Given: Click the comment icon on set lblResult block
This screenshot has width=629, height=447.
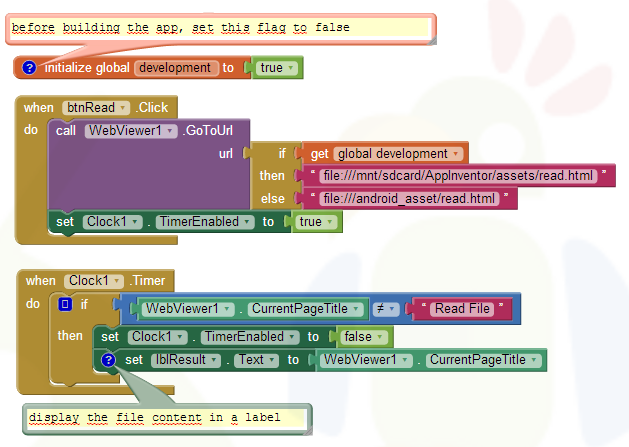Looking at the screenshot, I should (109, 360).
